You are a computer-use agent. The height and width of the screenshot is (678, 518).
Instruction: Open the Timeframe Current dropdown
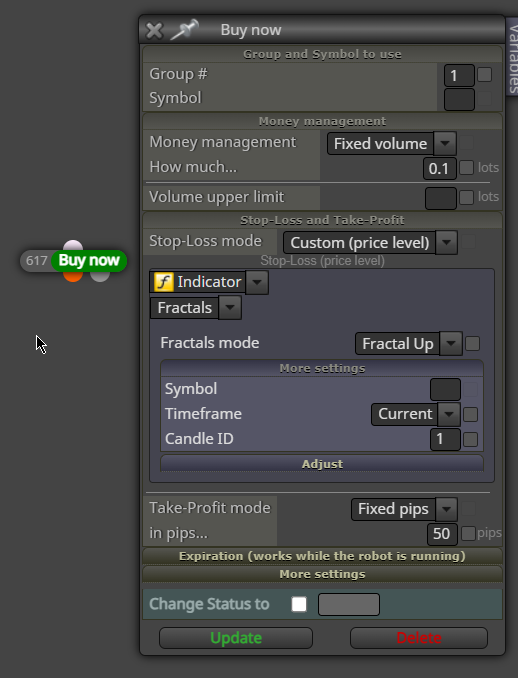pyautogui.click(x=416, y=414)
